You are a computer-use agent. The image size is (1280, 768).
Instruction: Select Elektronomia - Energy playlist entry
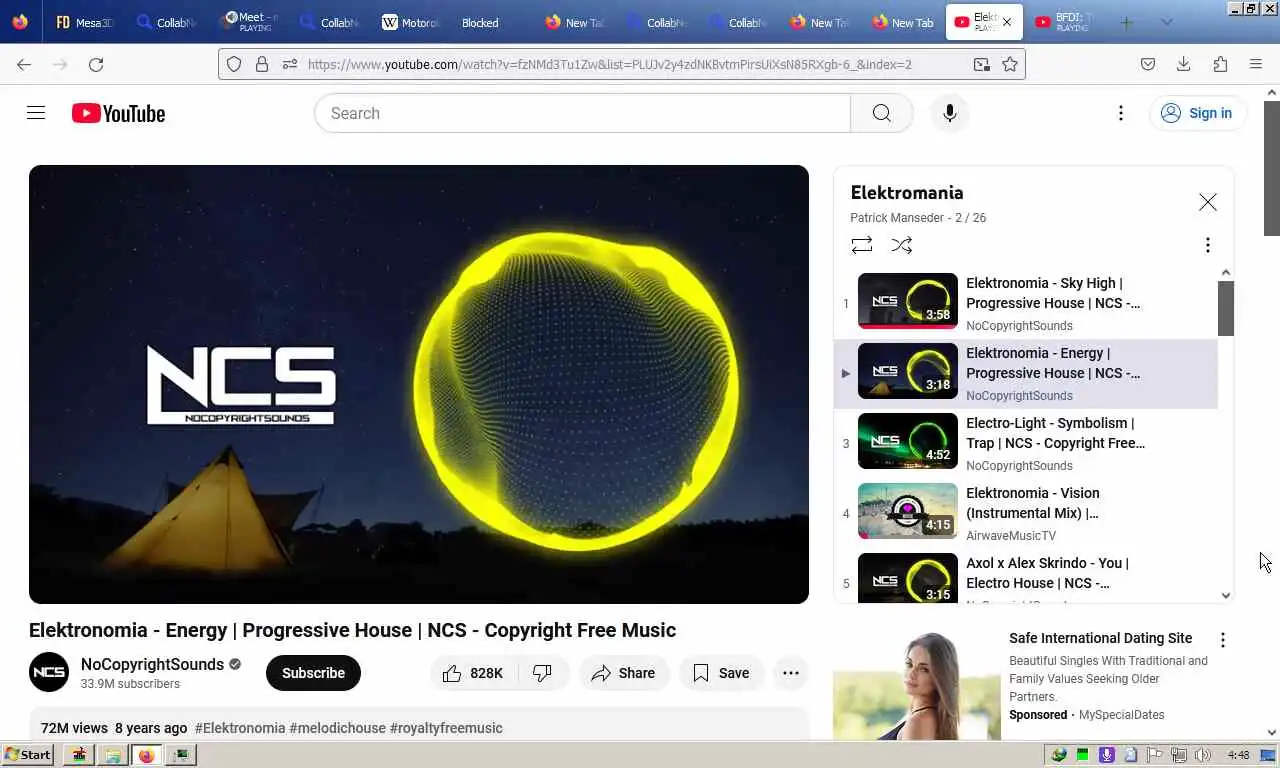[x=1026, y=373]
